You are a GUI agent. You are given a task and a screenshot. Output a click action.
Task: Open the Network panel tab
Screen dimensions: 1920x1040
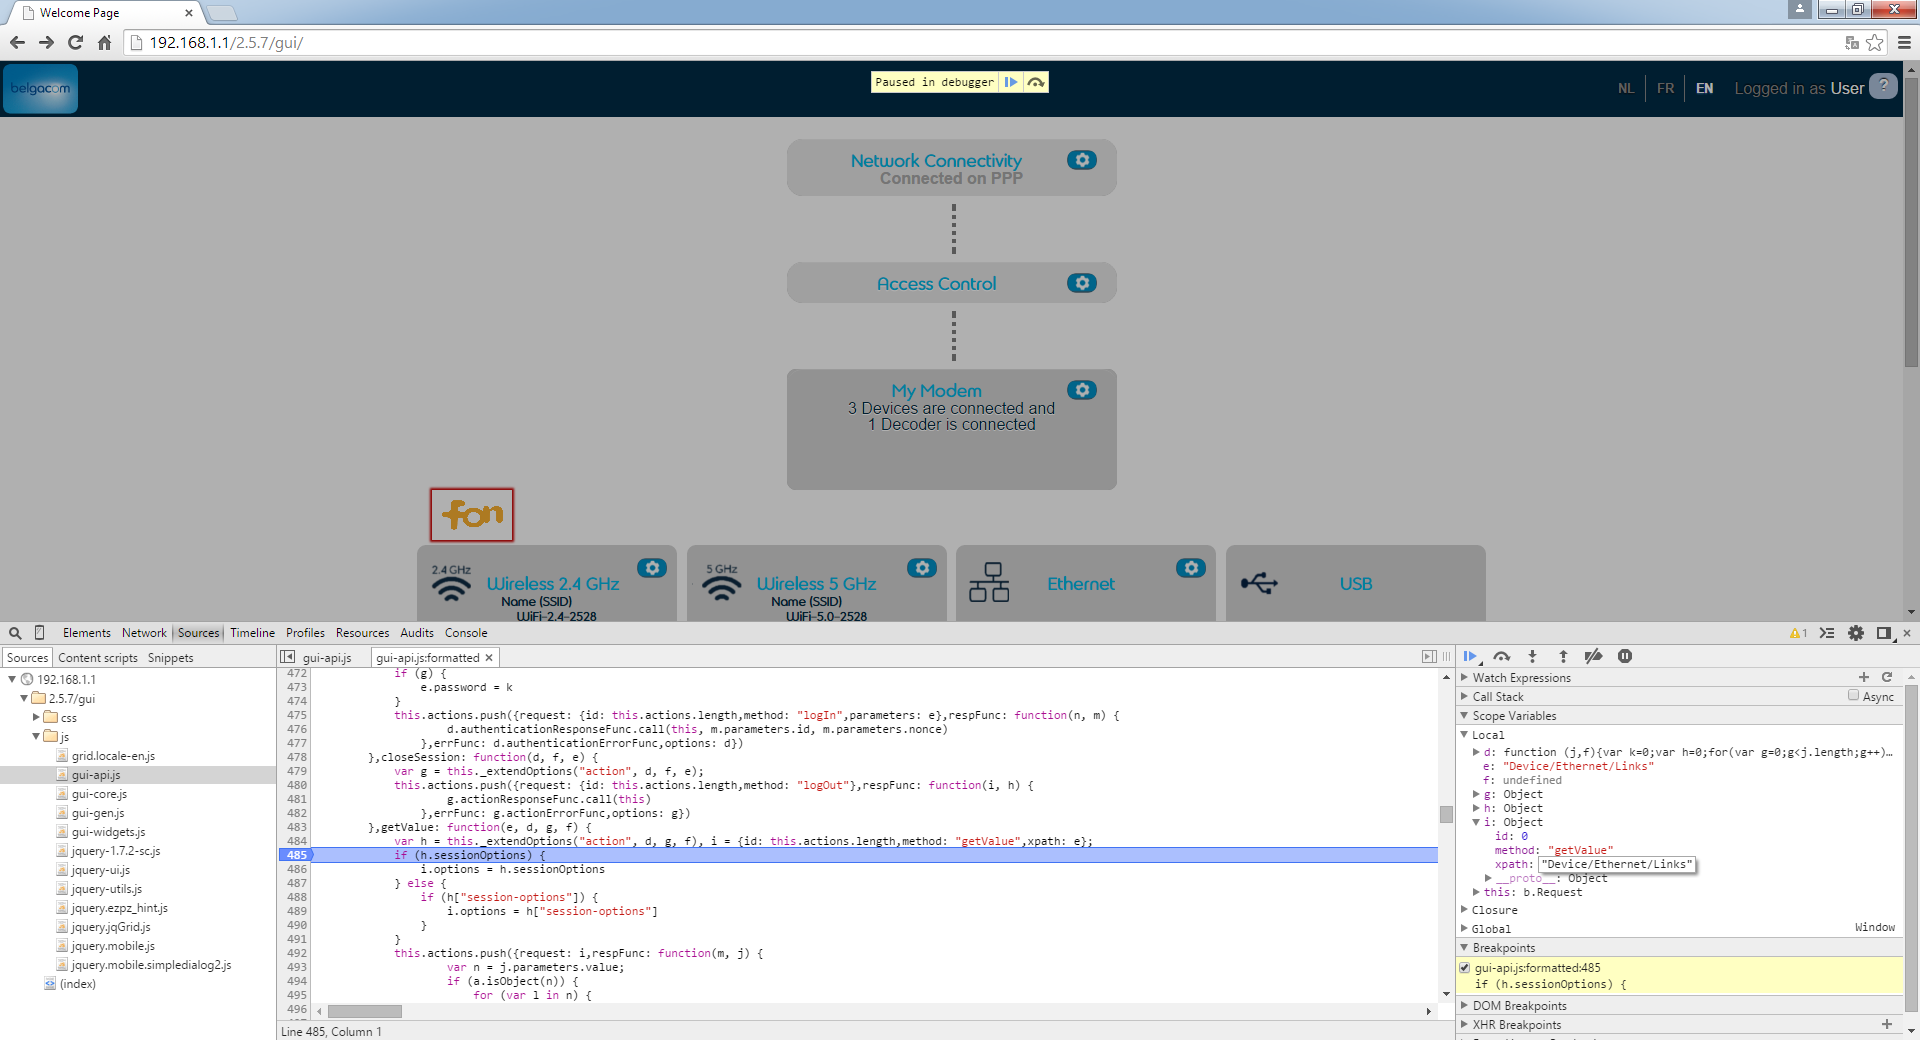pyautogui.click(x=144, y=633)
